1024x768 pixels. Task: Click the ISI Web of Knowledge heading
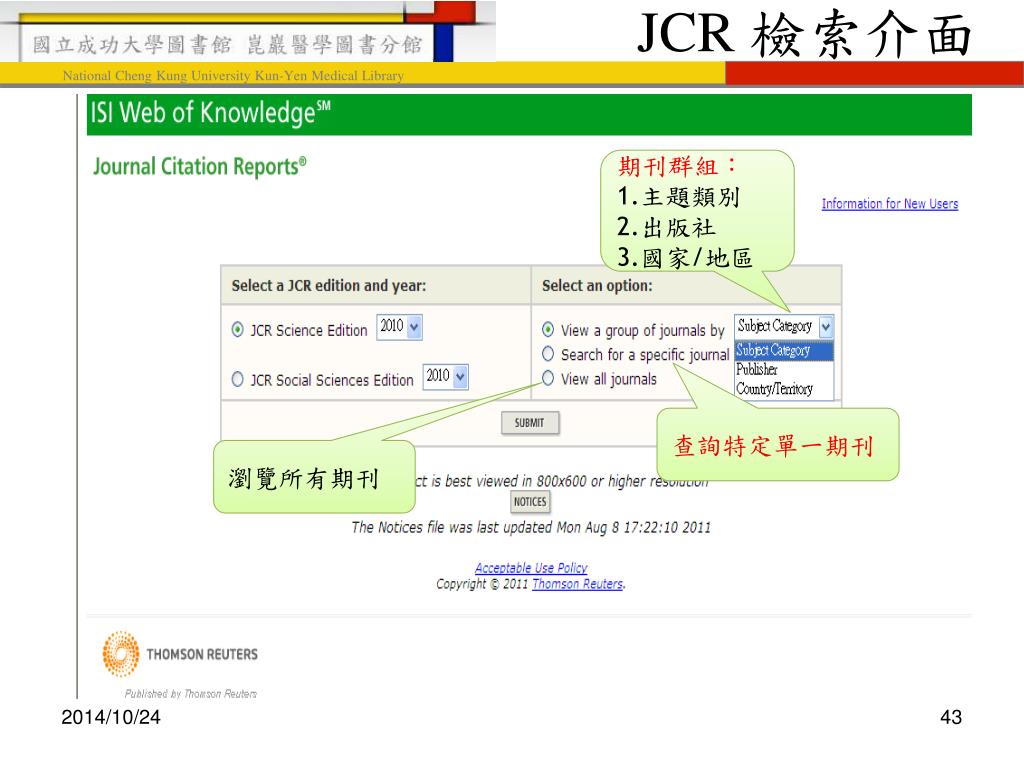(210, 112)
